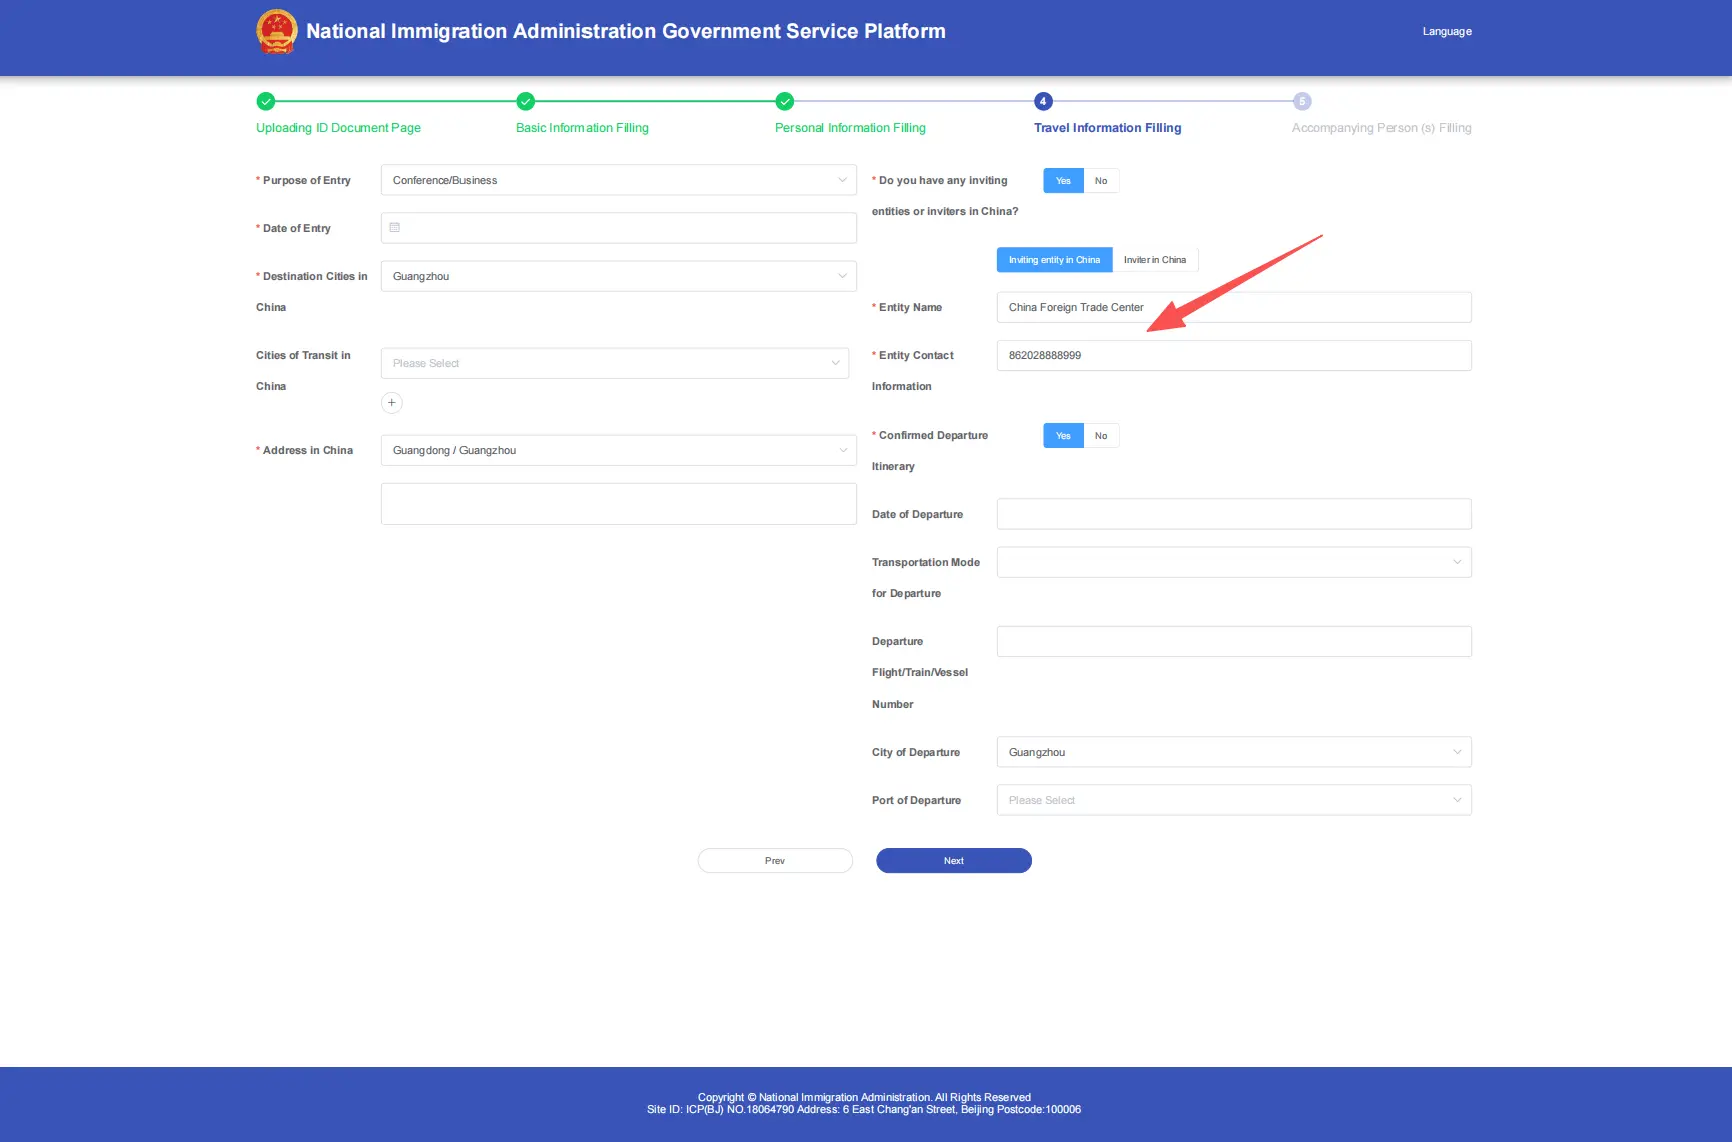Screen dimensions: 1732x1142
Task: Click the Prev button
Action: 775,861
